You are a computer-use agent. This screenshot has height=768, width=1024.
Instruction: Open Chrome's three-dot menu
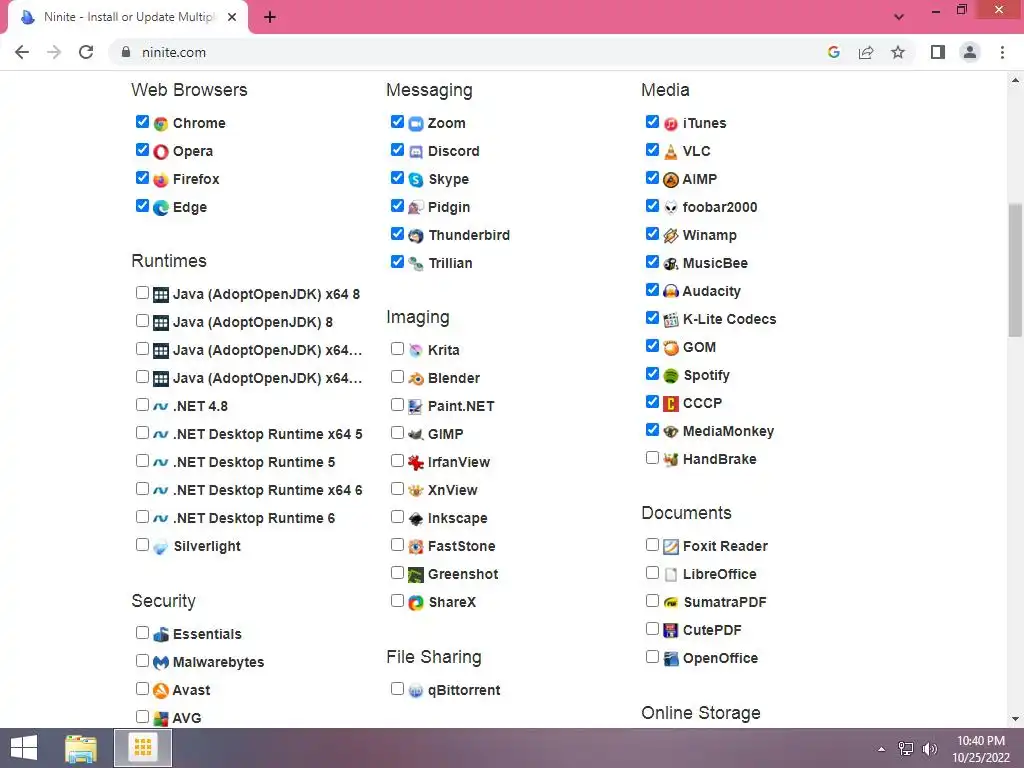point(1002,52)
